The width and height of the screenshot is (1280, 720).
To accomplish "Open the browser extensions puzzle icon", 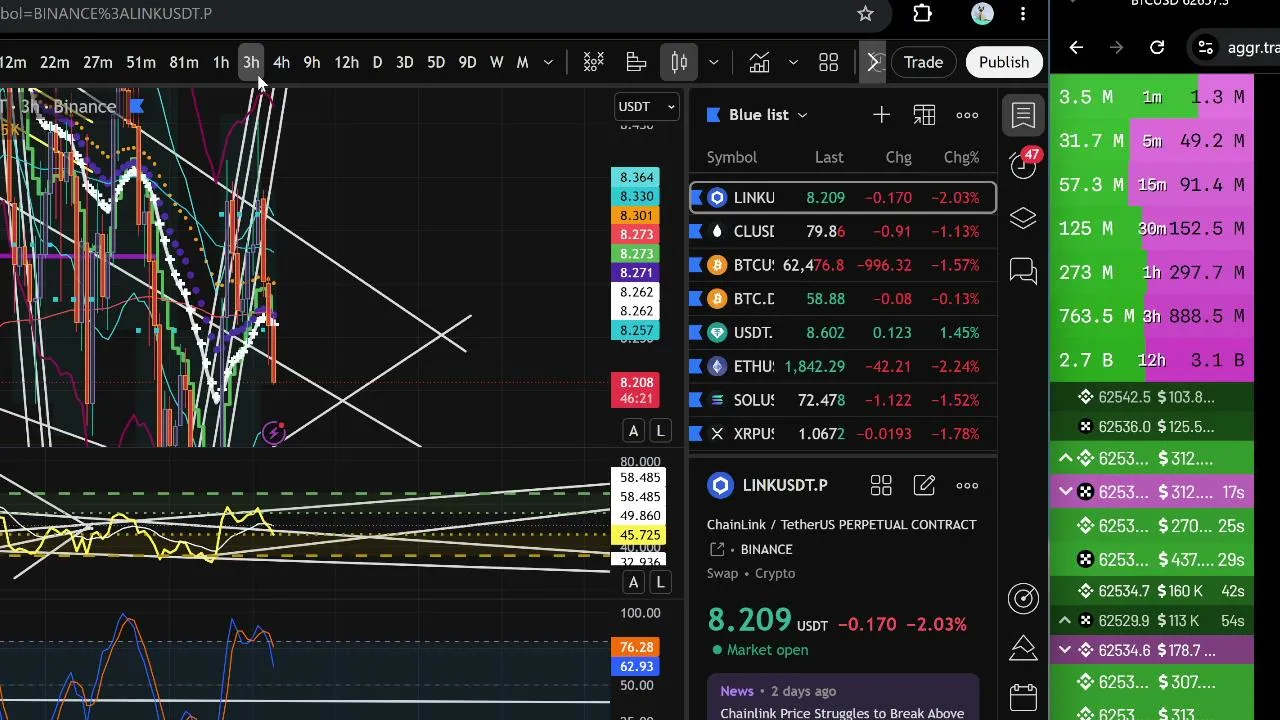I will [x=922, y=14].
